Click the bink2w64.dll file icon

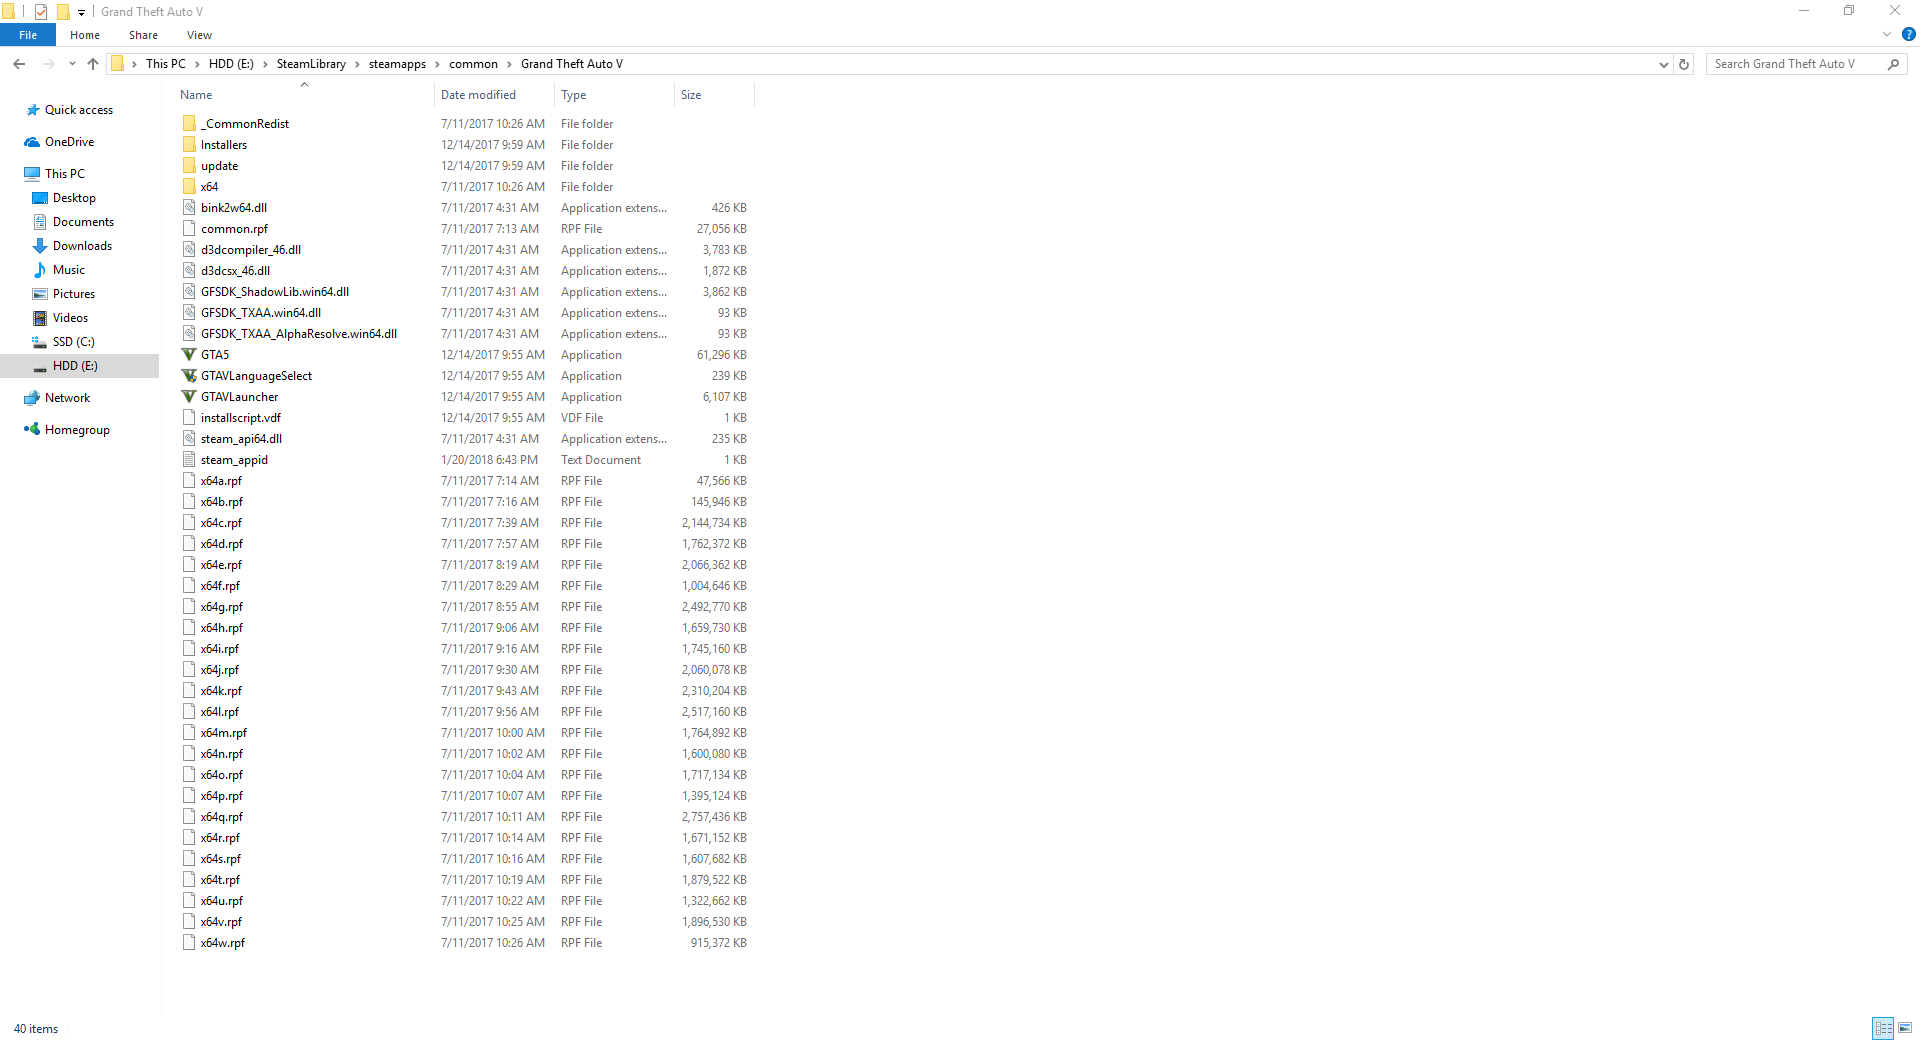[x=189, y=208]
